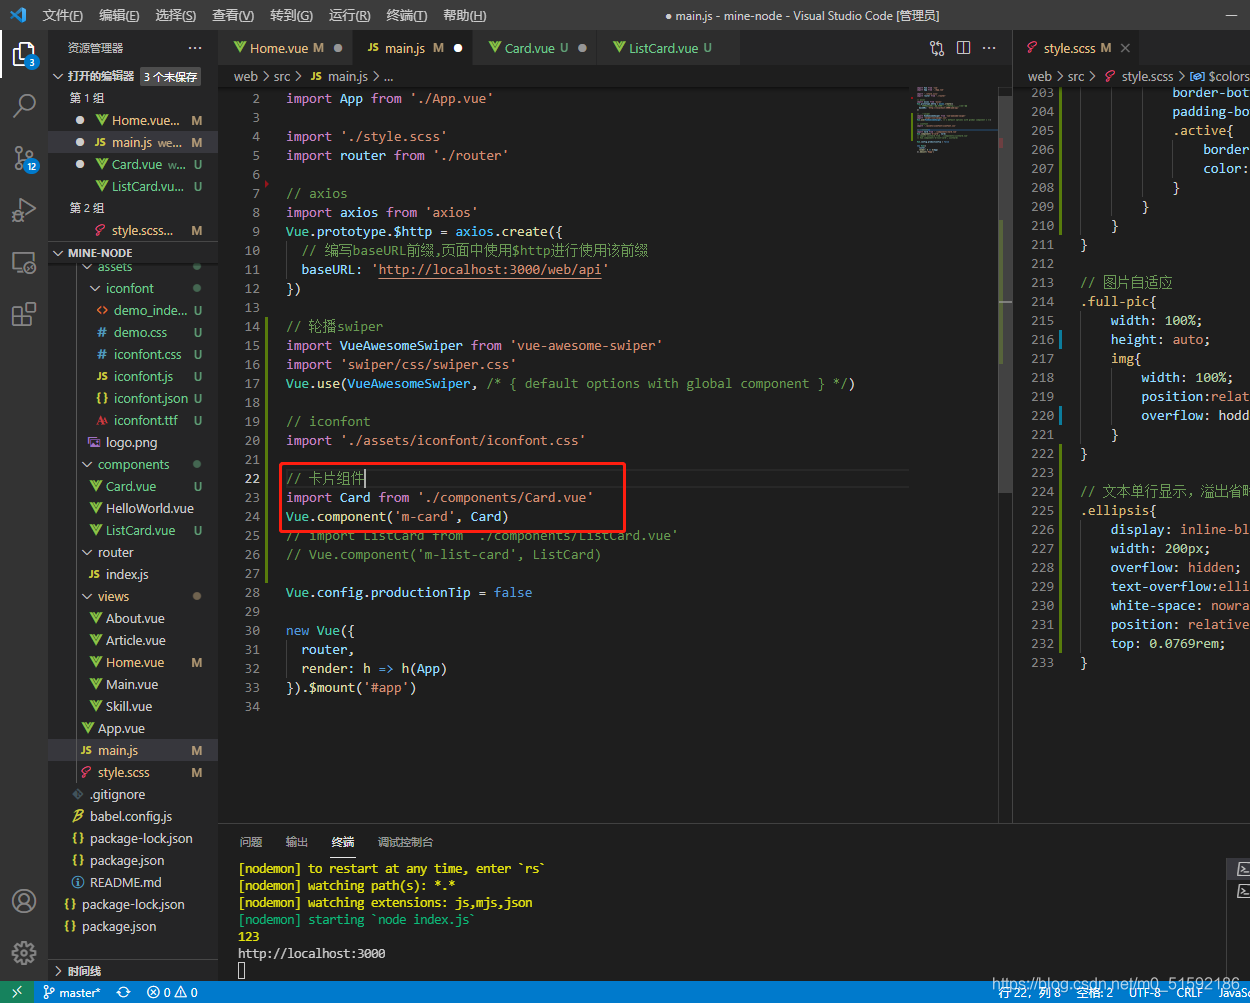Screen dimensions: 1250x1003
Task: Open the Run and Debug view
Action: click(x=24, y=210)
